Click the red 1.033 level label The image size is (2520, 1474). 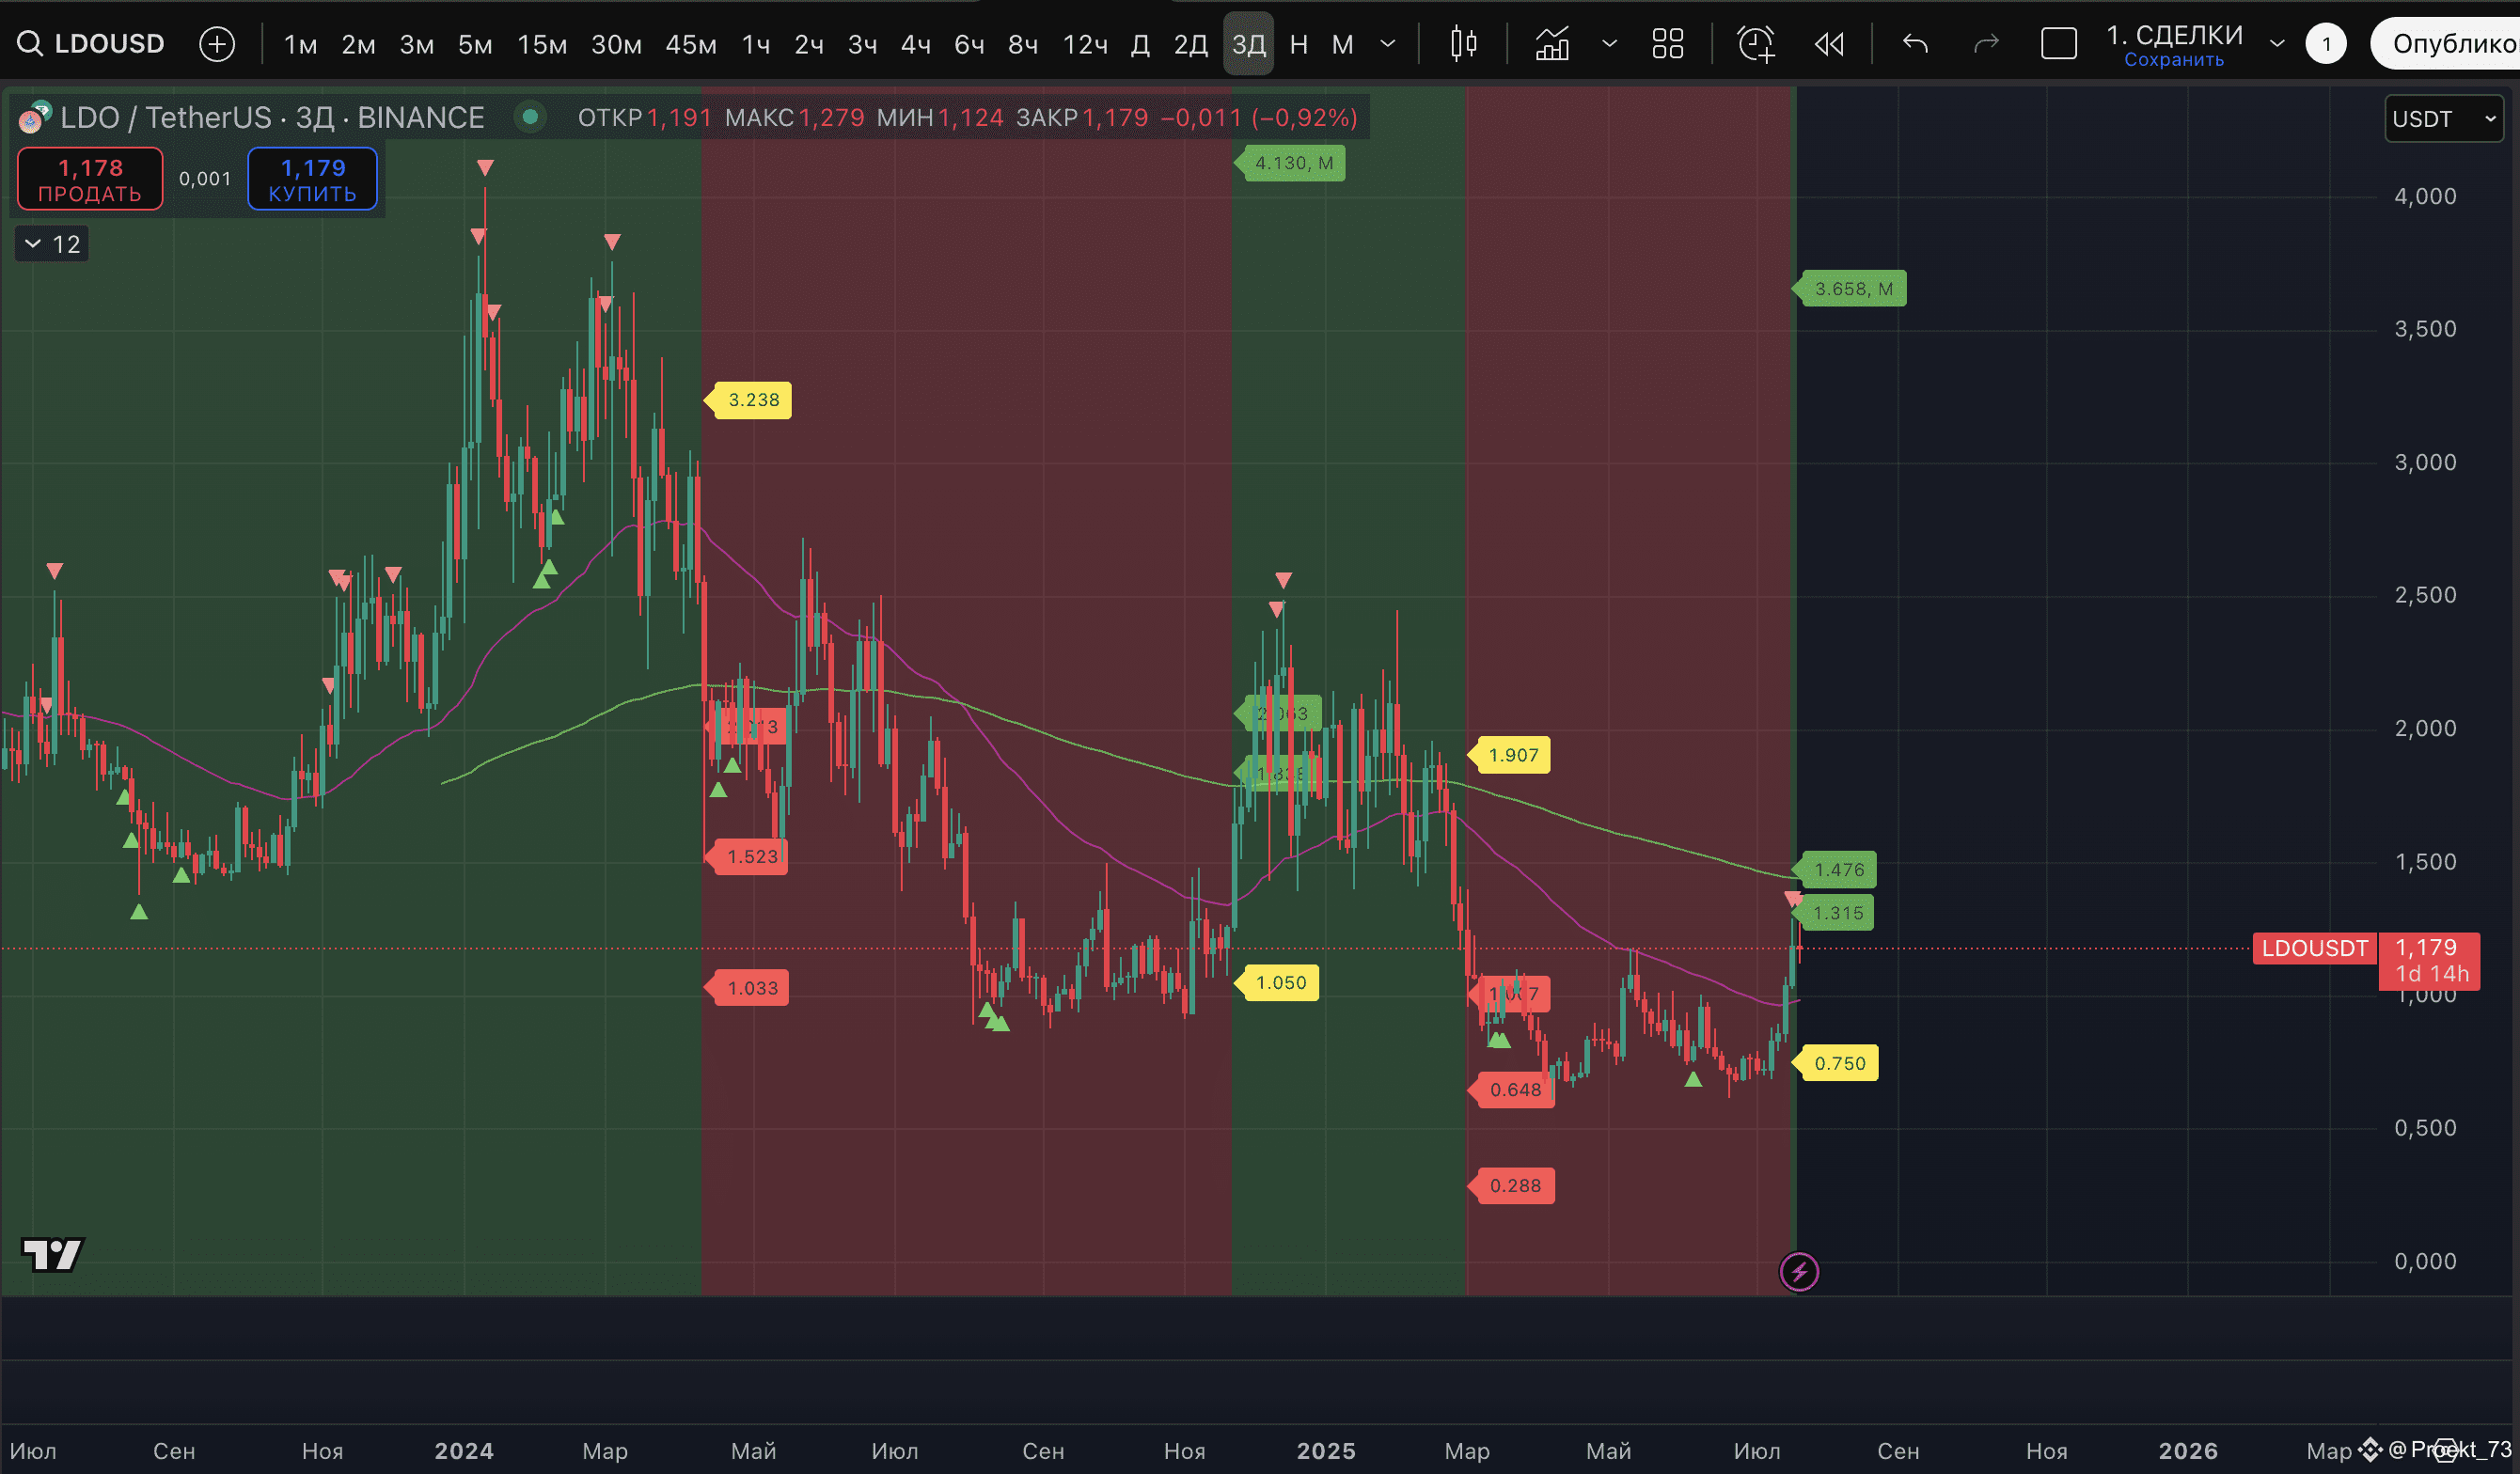[x=748, y=988]
